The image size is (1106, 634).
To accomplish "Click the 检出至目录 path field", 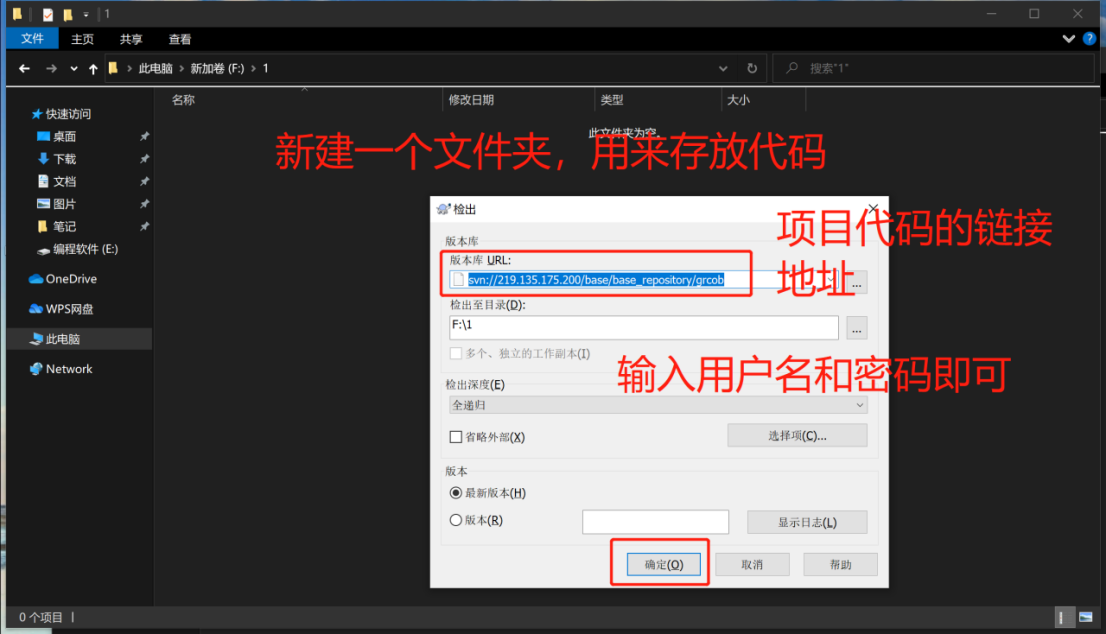I will tap(643, 327).
